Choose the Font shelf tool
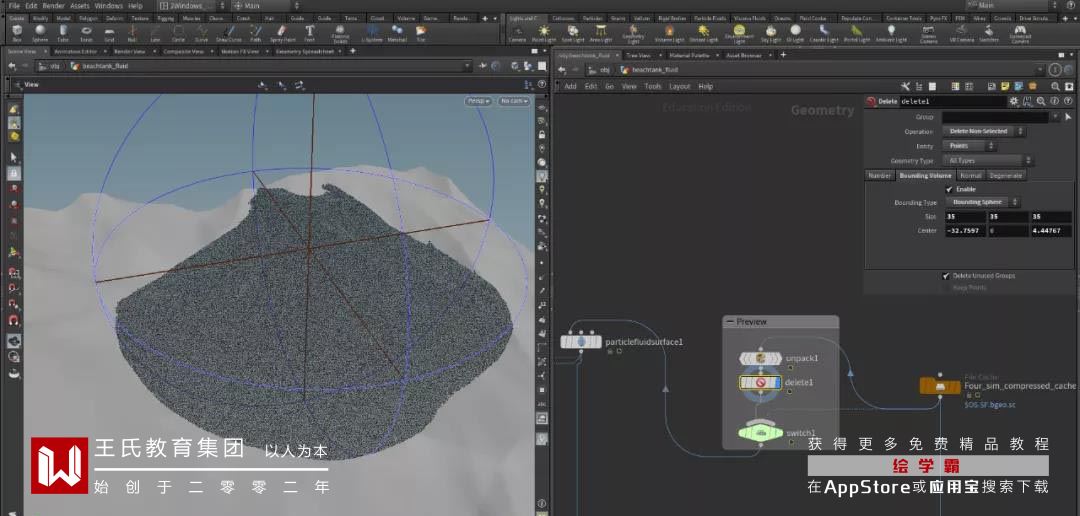 (310, 33)
